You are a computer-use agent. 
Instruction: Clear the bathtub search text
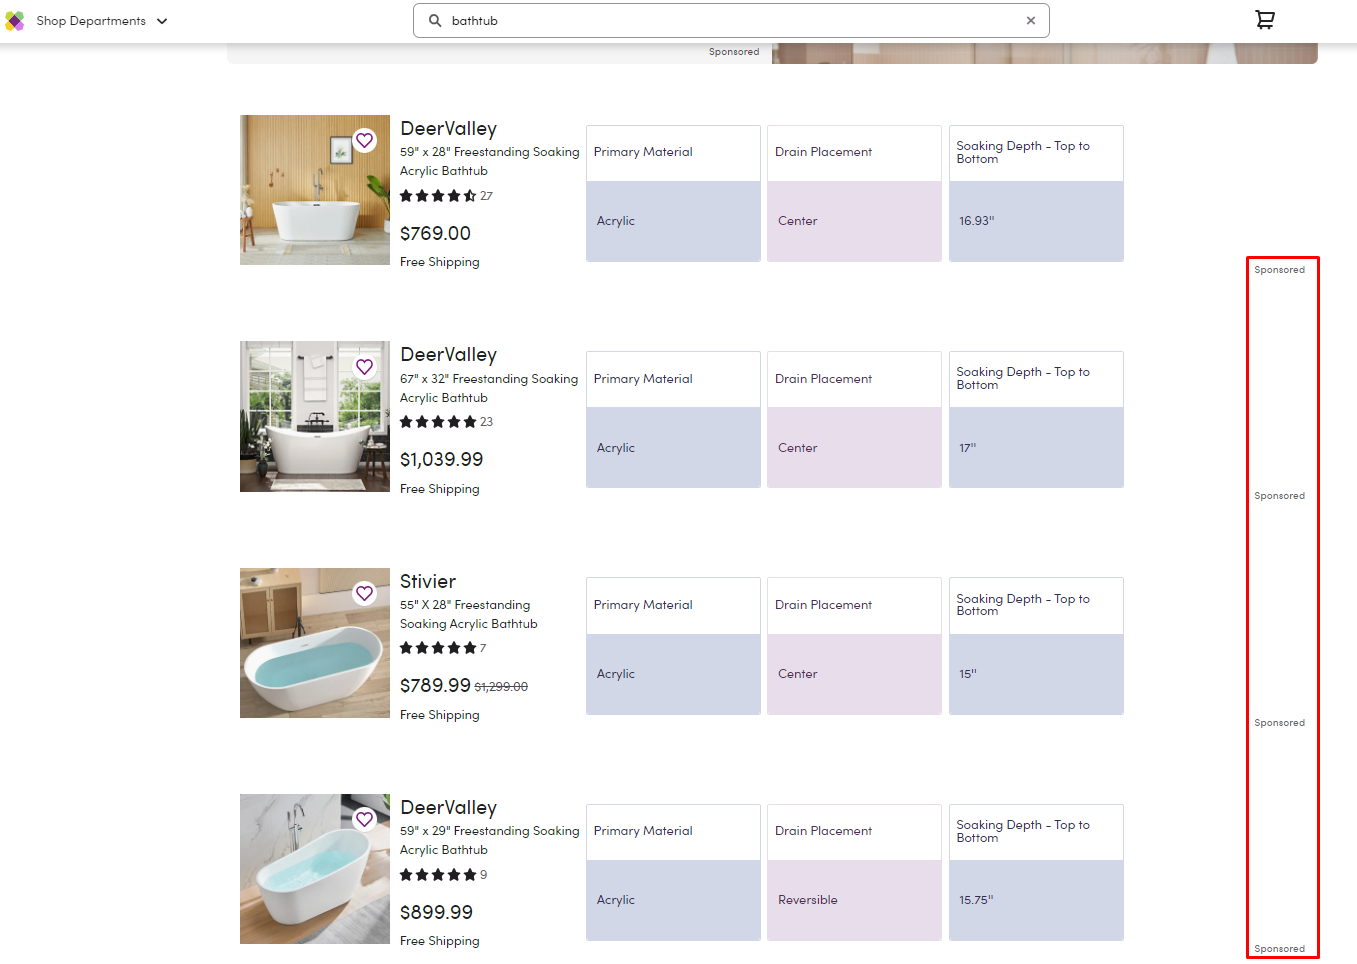click(x=1031, y=20)
